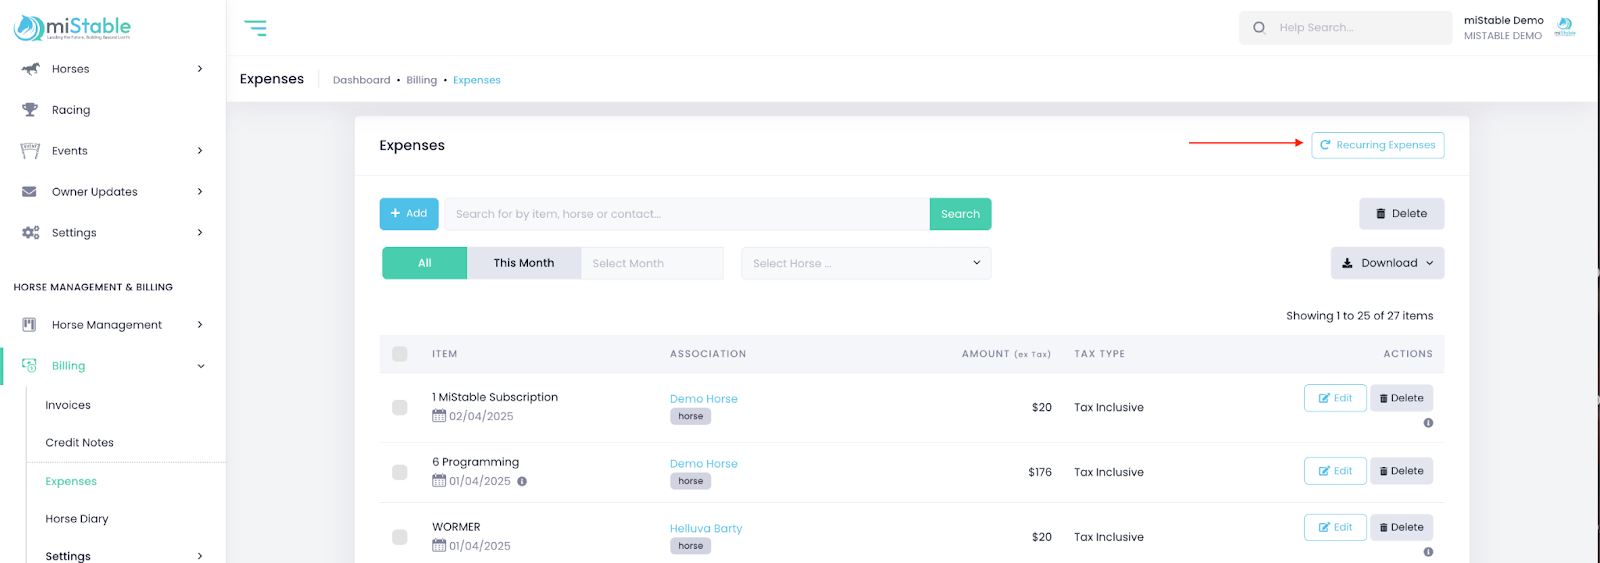Image resolution: width=1600 pixels, height=563 pixels.
Task: Click the Add expense button
Action: 409,214
